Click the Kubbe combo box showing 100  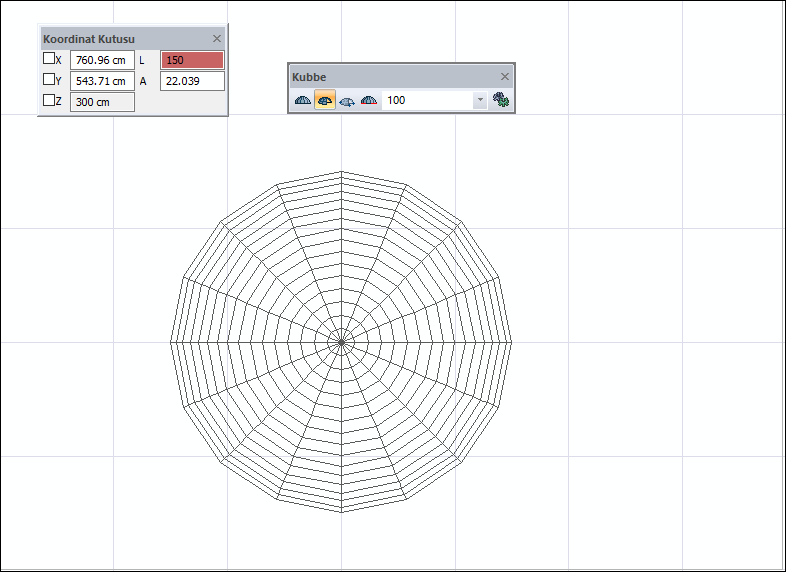click(x=428, y=100)
